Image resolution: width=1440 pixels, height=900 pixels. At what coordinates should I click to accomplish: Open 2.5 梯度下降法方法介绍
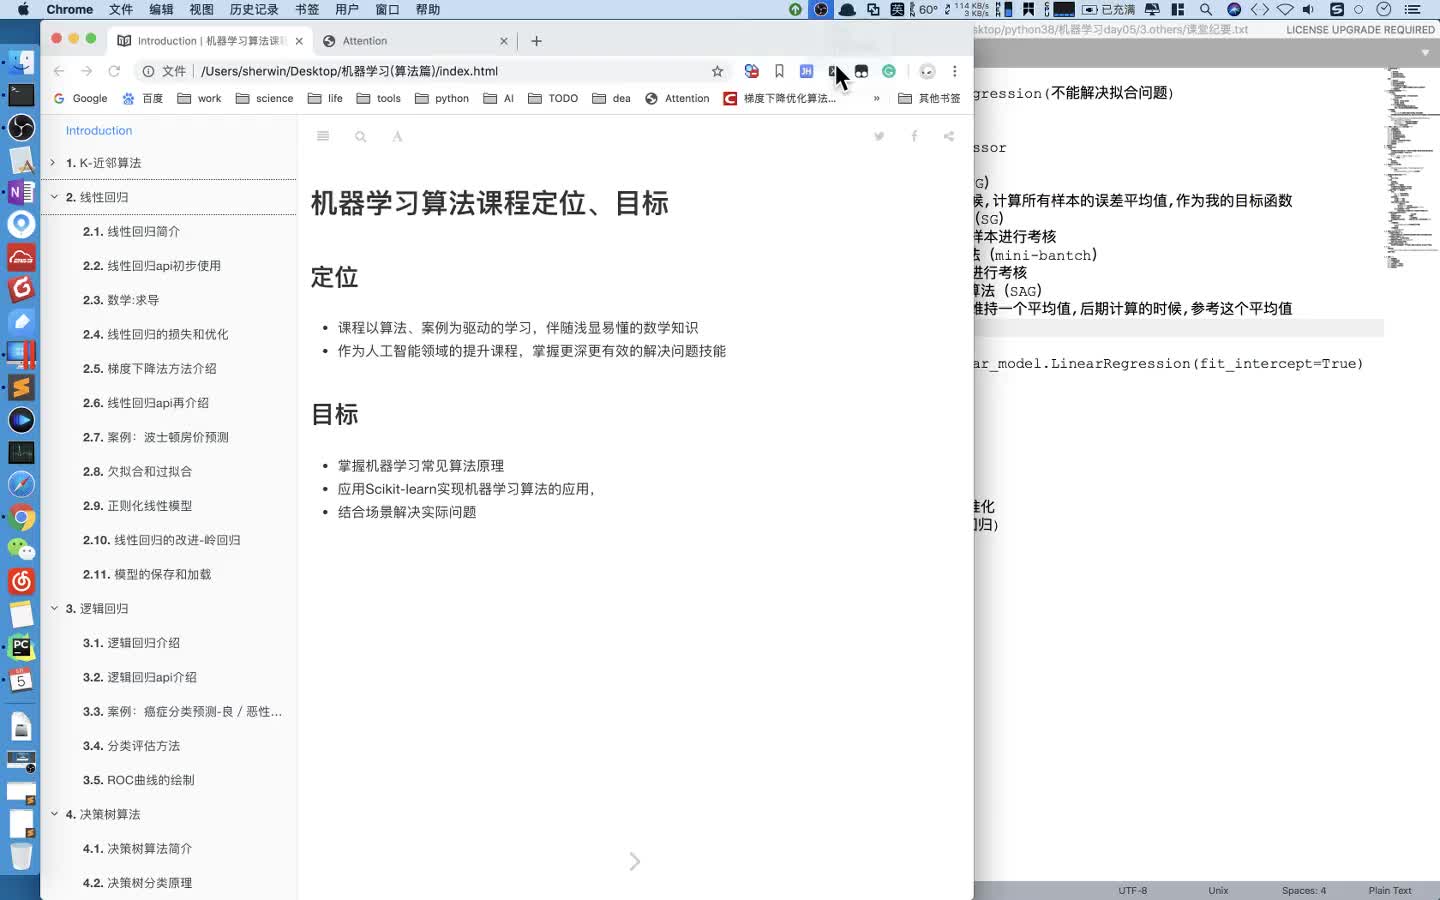click(x=149, y=368)
